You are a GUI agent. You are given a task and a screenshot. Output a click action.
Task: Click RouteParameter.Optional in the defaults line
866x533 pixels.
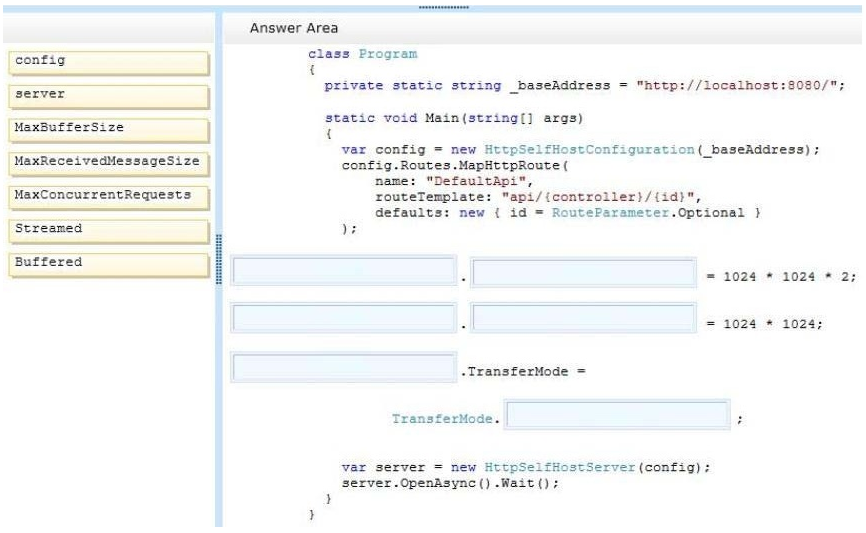648,213
